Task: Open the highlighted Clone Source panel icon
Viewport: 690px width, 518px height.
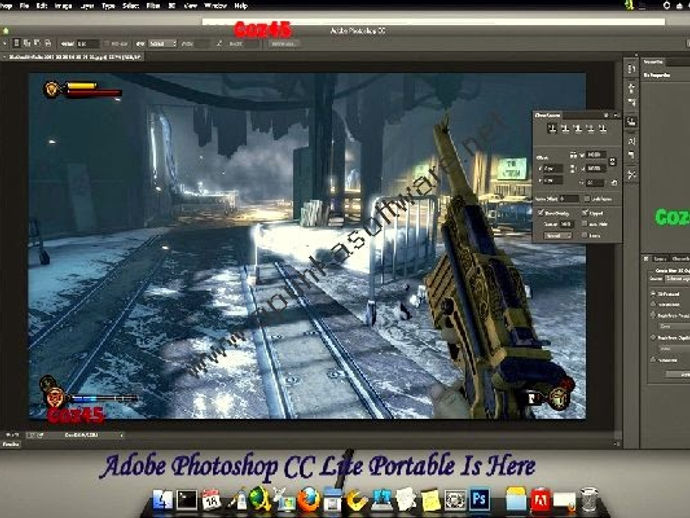Action: point(631,122)
